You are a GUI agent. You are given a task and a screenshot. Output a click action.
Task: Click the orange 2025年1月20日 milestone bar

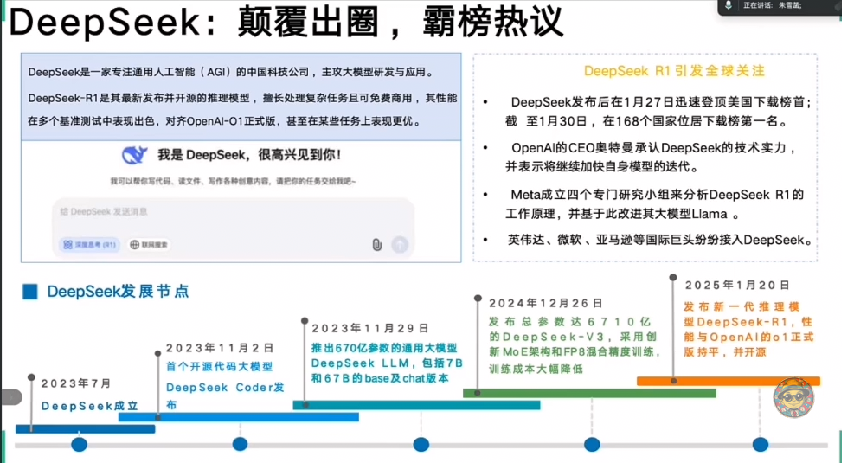[x=728, y=381]
